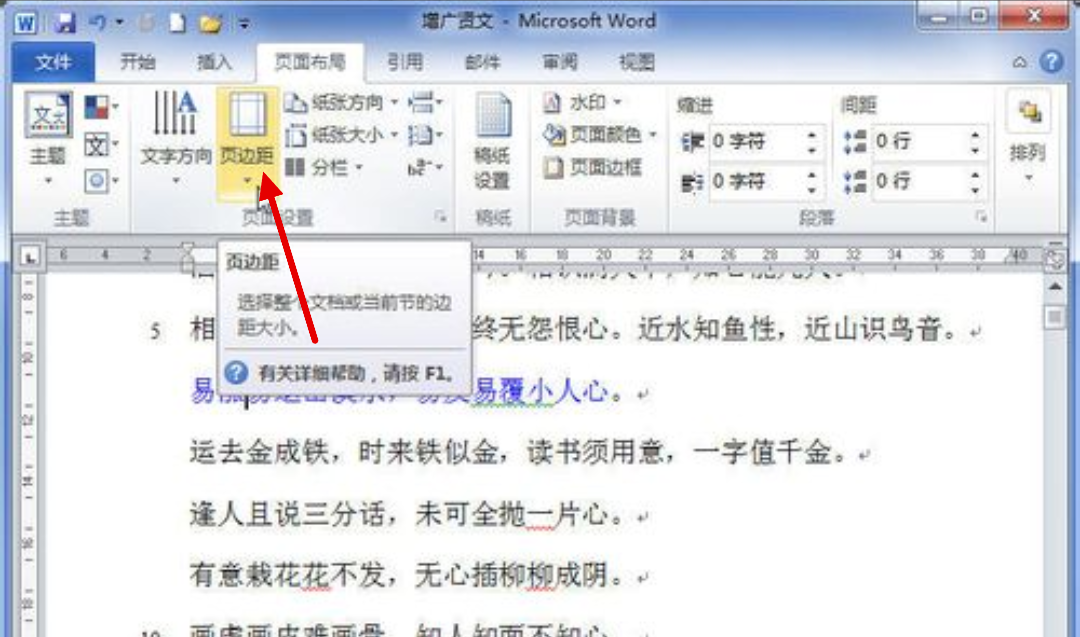Image resolution: width=1080 pixels, height=637 pixels.
Task: Open 分栏 (Columns) dropdown
Action: pos(324,167)
